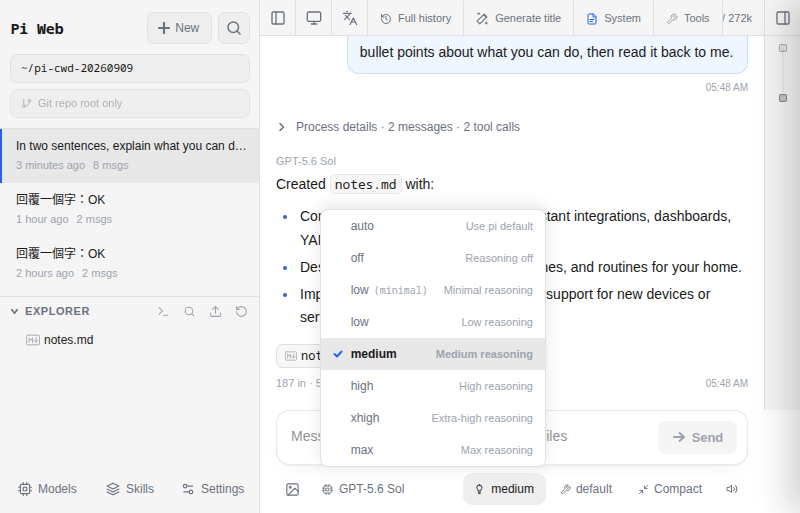Click the working directory path field

tap(130, 68)
